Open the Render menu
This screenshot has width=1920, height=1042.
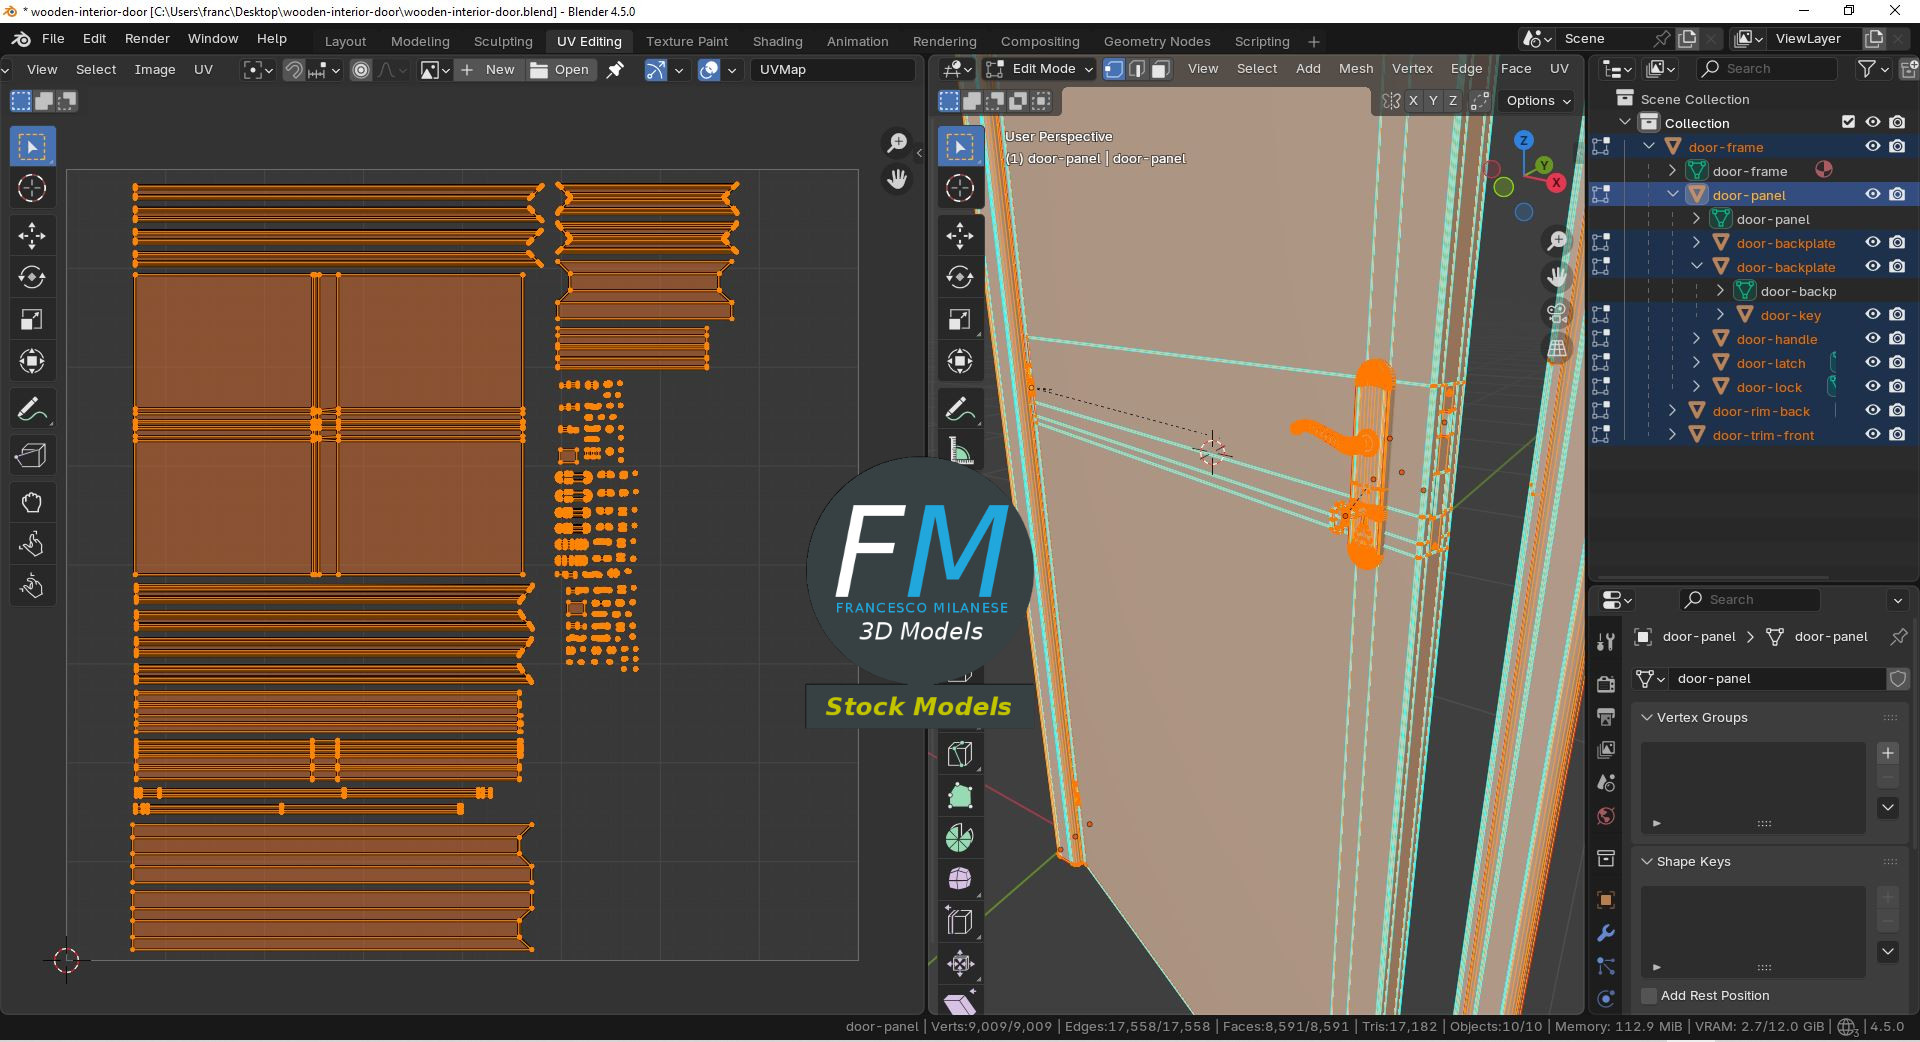point(147,38)
